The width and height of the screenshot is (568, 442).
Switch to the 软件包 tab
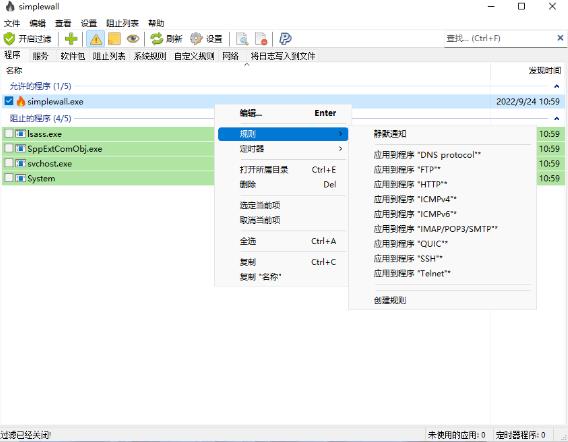(72, 56)
